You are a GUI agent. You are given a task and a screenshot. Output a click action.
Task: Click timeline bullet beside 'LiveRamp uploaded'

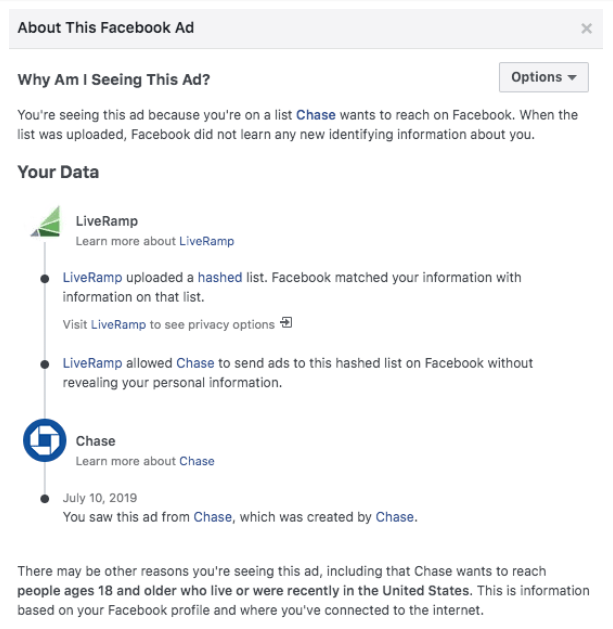pos(44,278)
